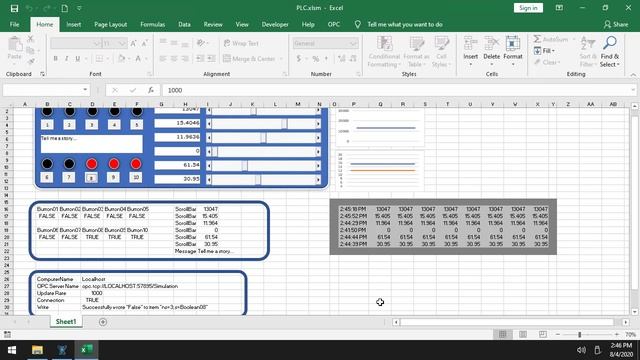Image resolution: width=640 pixels, height=360 pixels.
Task: Toggle the black indicator button above label 7
Action: pyautogui.click(x=69, y=164)
